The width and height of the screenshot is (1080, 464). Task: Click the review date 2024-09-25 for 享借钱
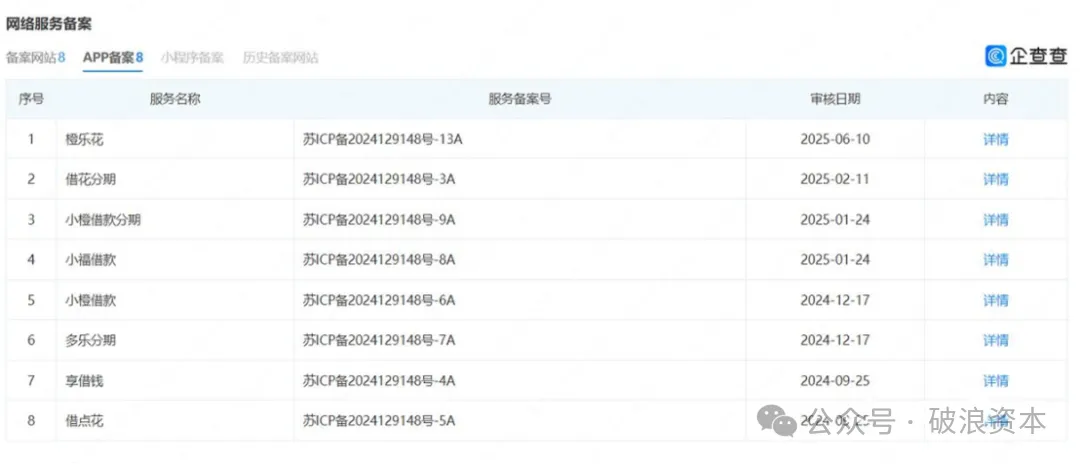pos(835,381)
